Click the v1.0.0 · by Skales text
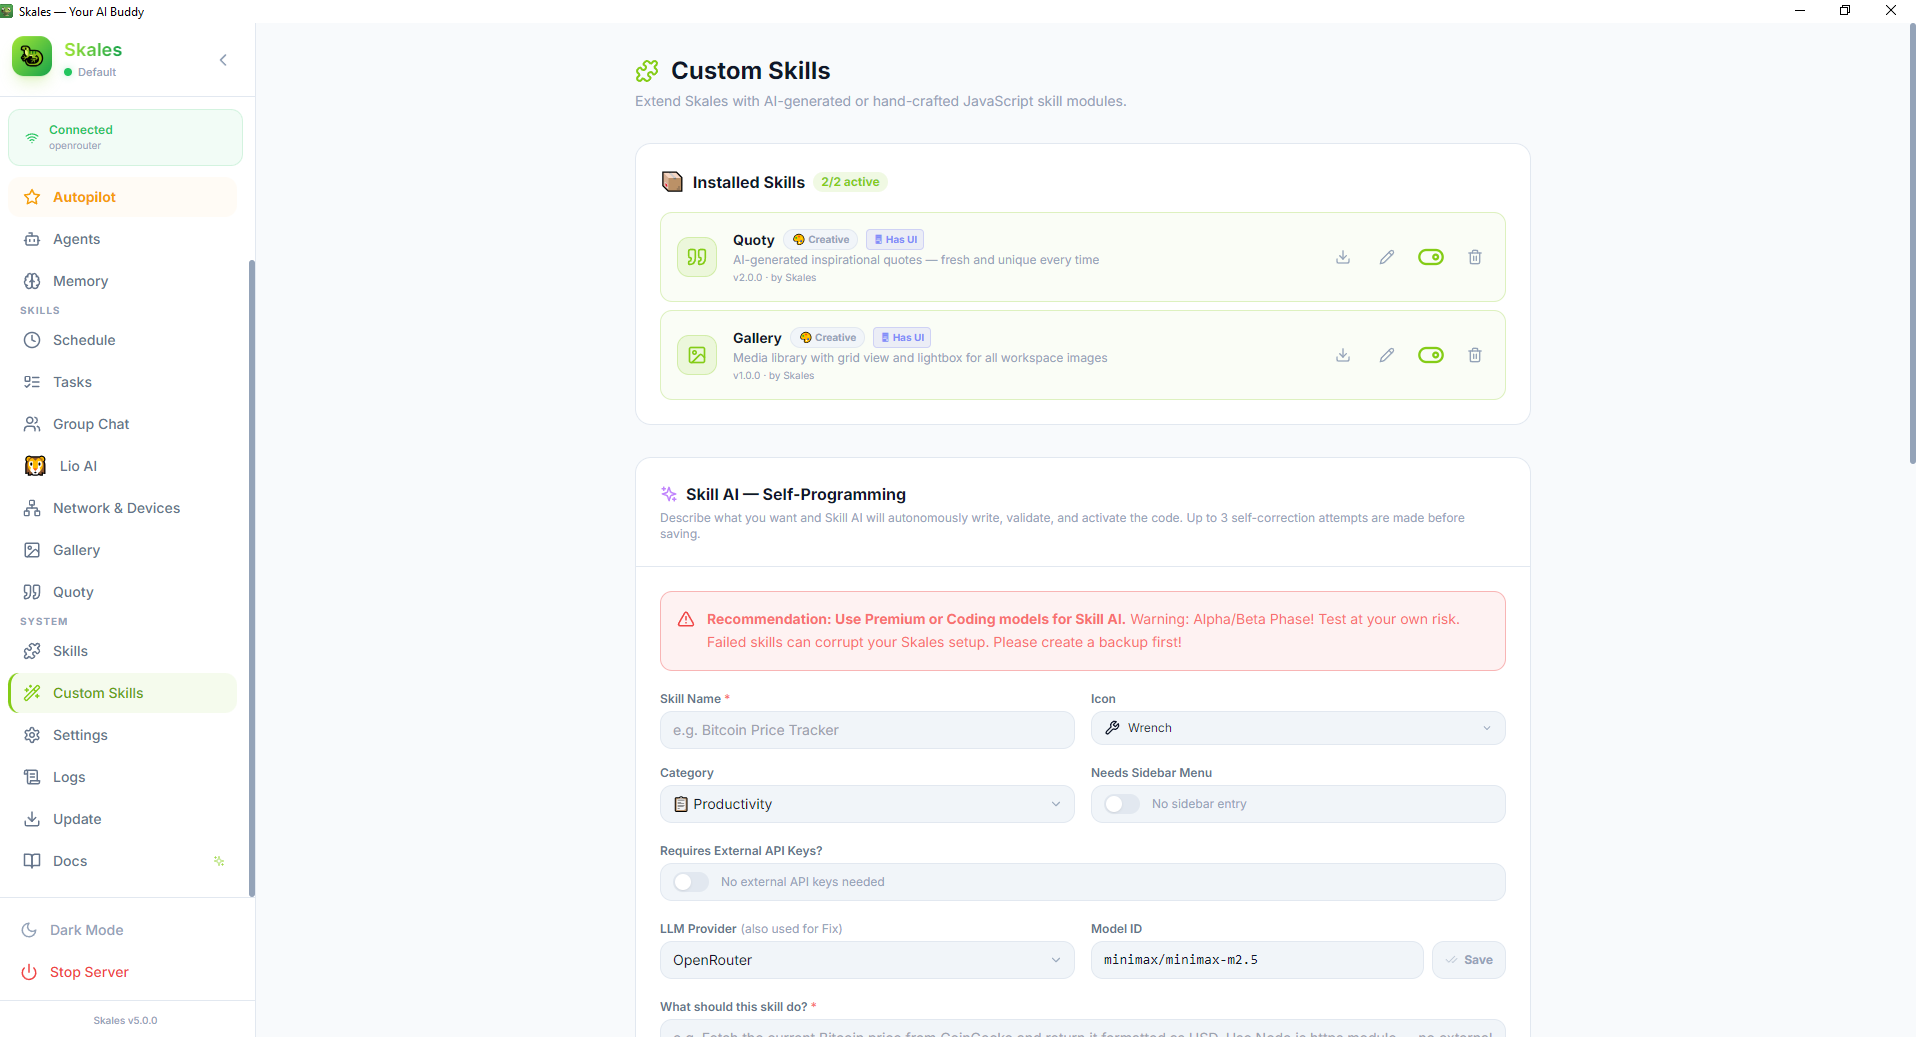Viewport: 1916px width, 1037px height. pos(773,376)
